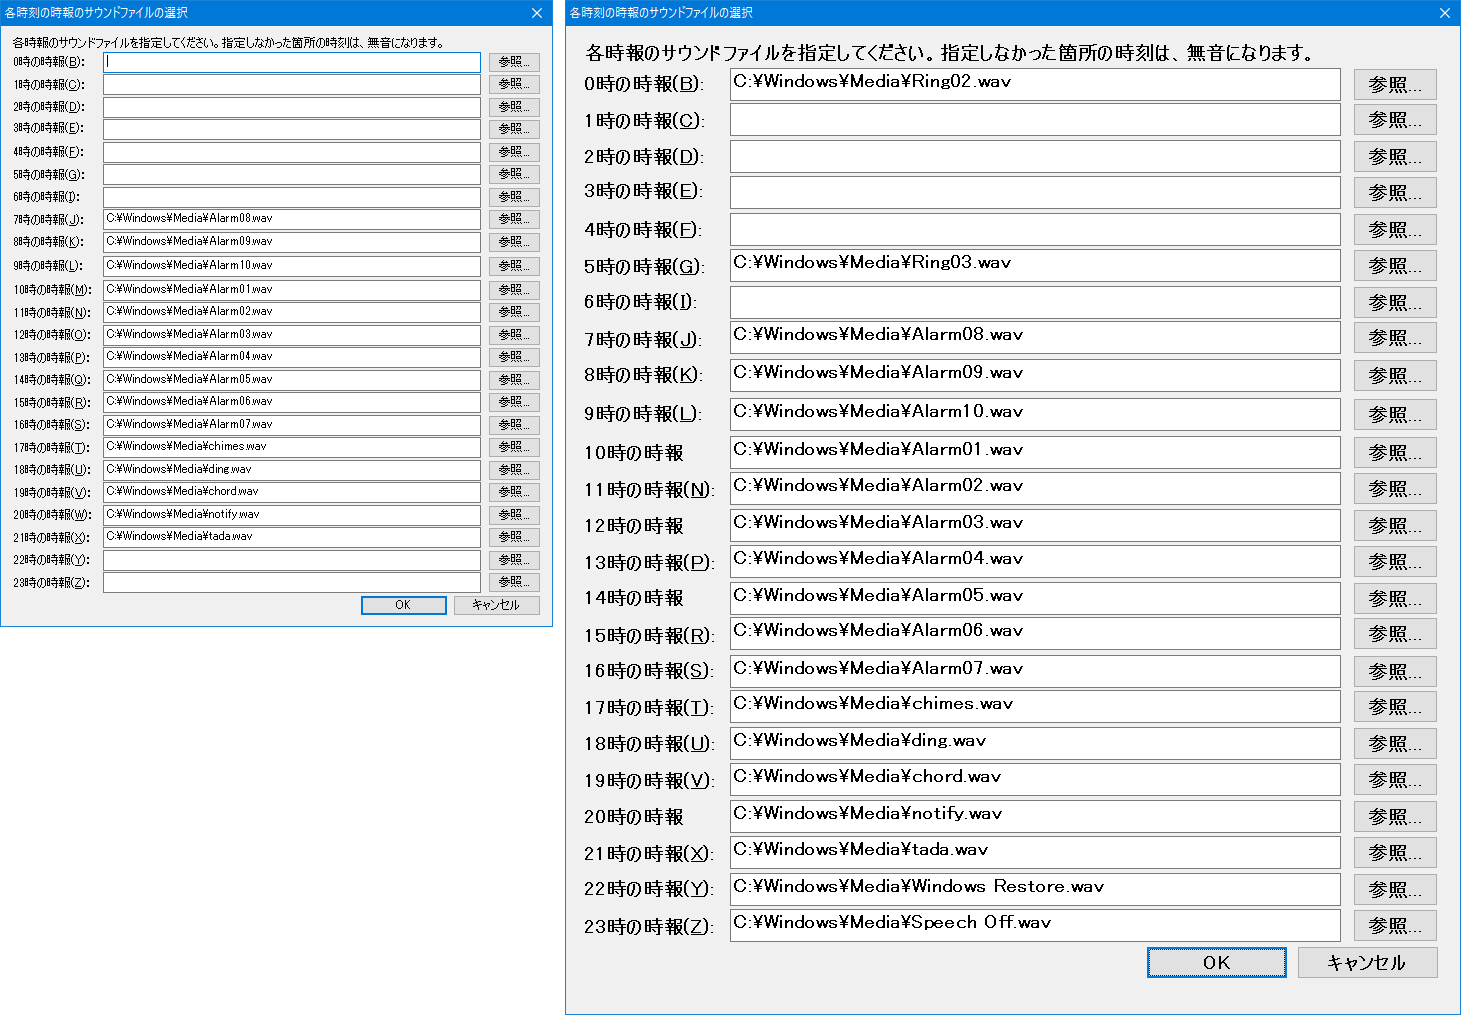Focus the Alarm05.wav field in right dialog
This screenshot has height=1015, width=1461.
[1035, 598]
